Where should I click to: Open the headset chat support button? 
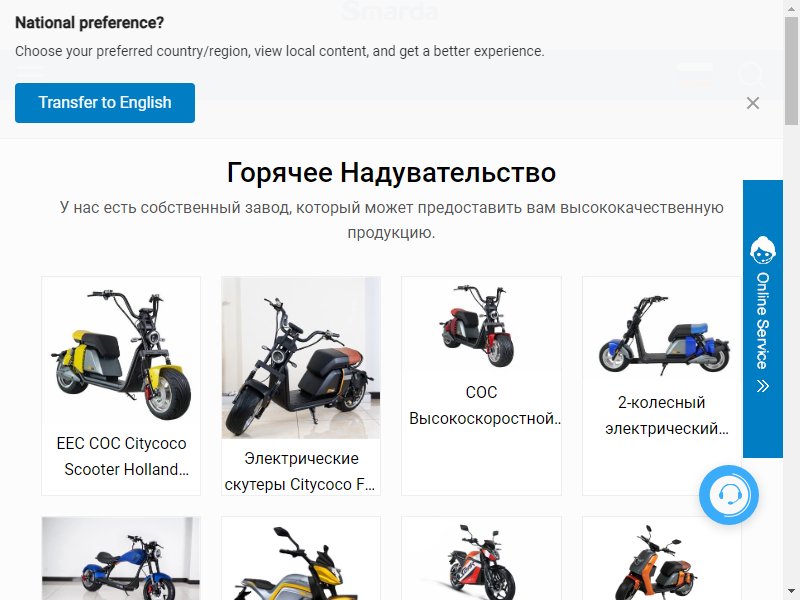pos(729,495)
